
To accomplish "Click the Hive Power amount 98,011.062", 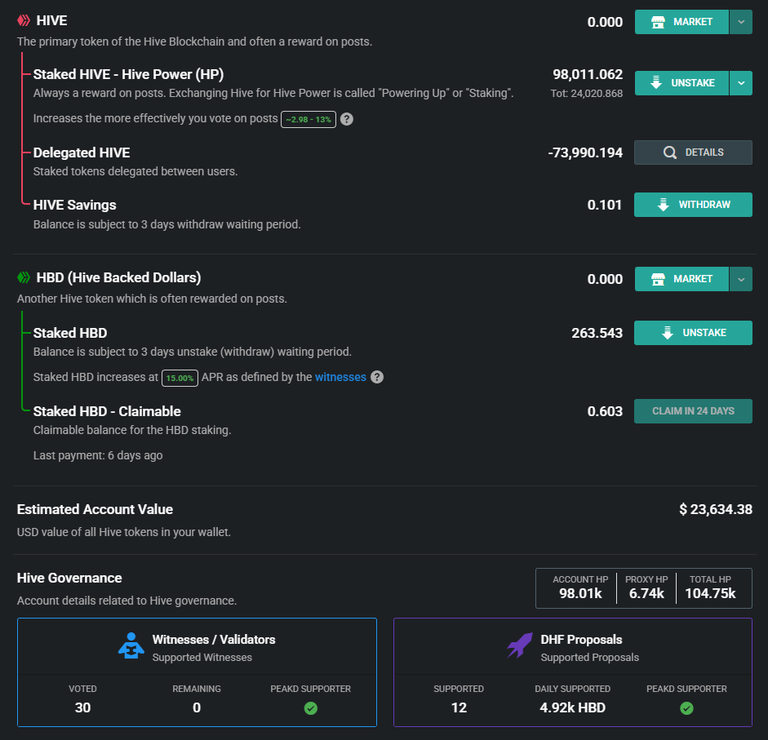I will click(x=588, y=74).
